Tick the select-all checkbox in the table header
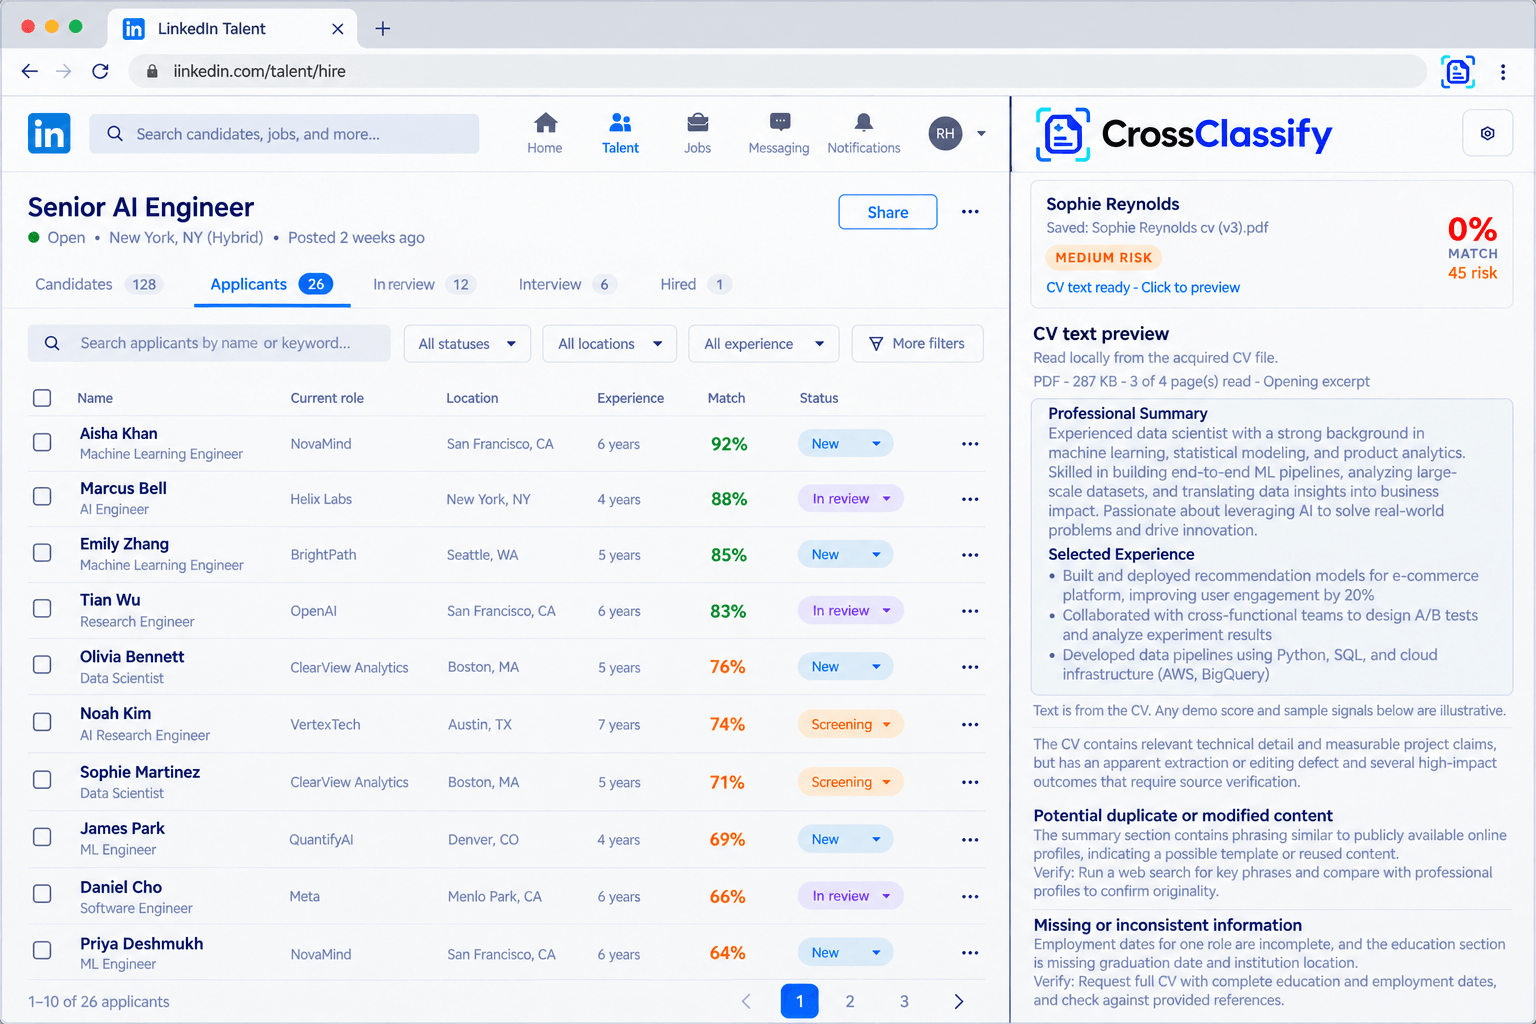Image resolution: width=1536 pixels, height=1024 pixels. [x=42, y=398]
